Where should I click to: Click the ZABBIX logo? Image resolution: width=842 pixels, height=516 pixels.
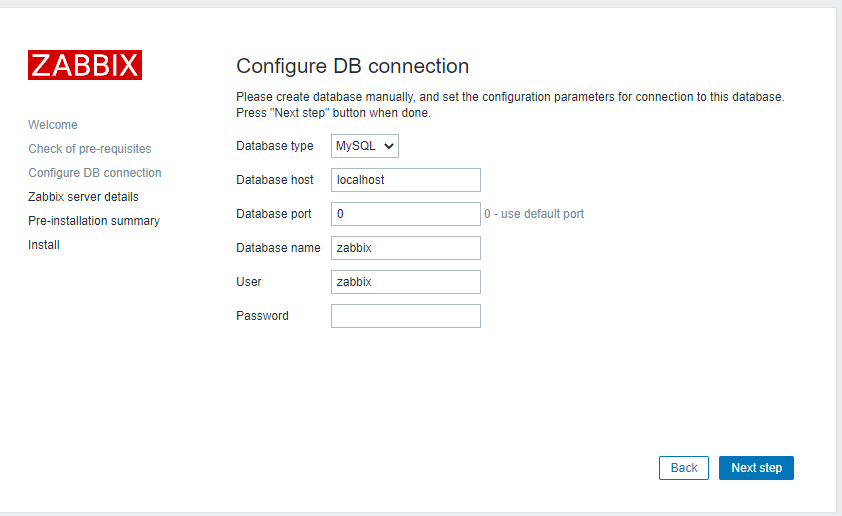click(85, 65)
